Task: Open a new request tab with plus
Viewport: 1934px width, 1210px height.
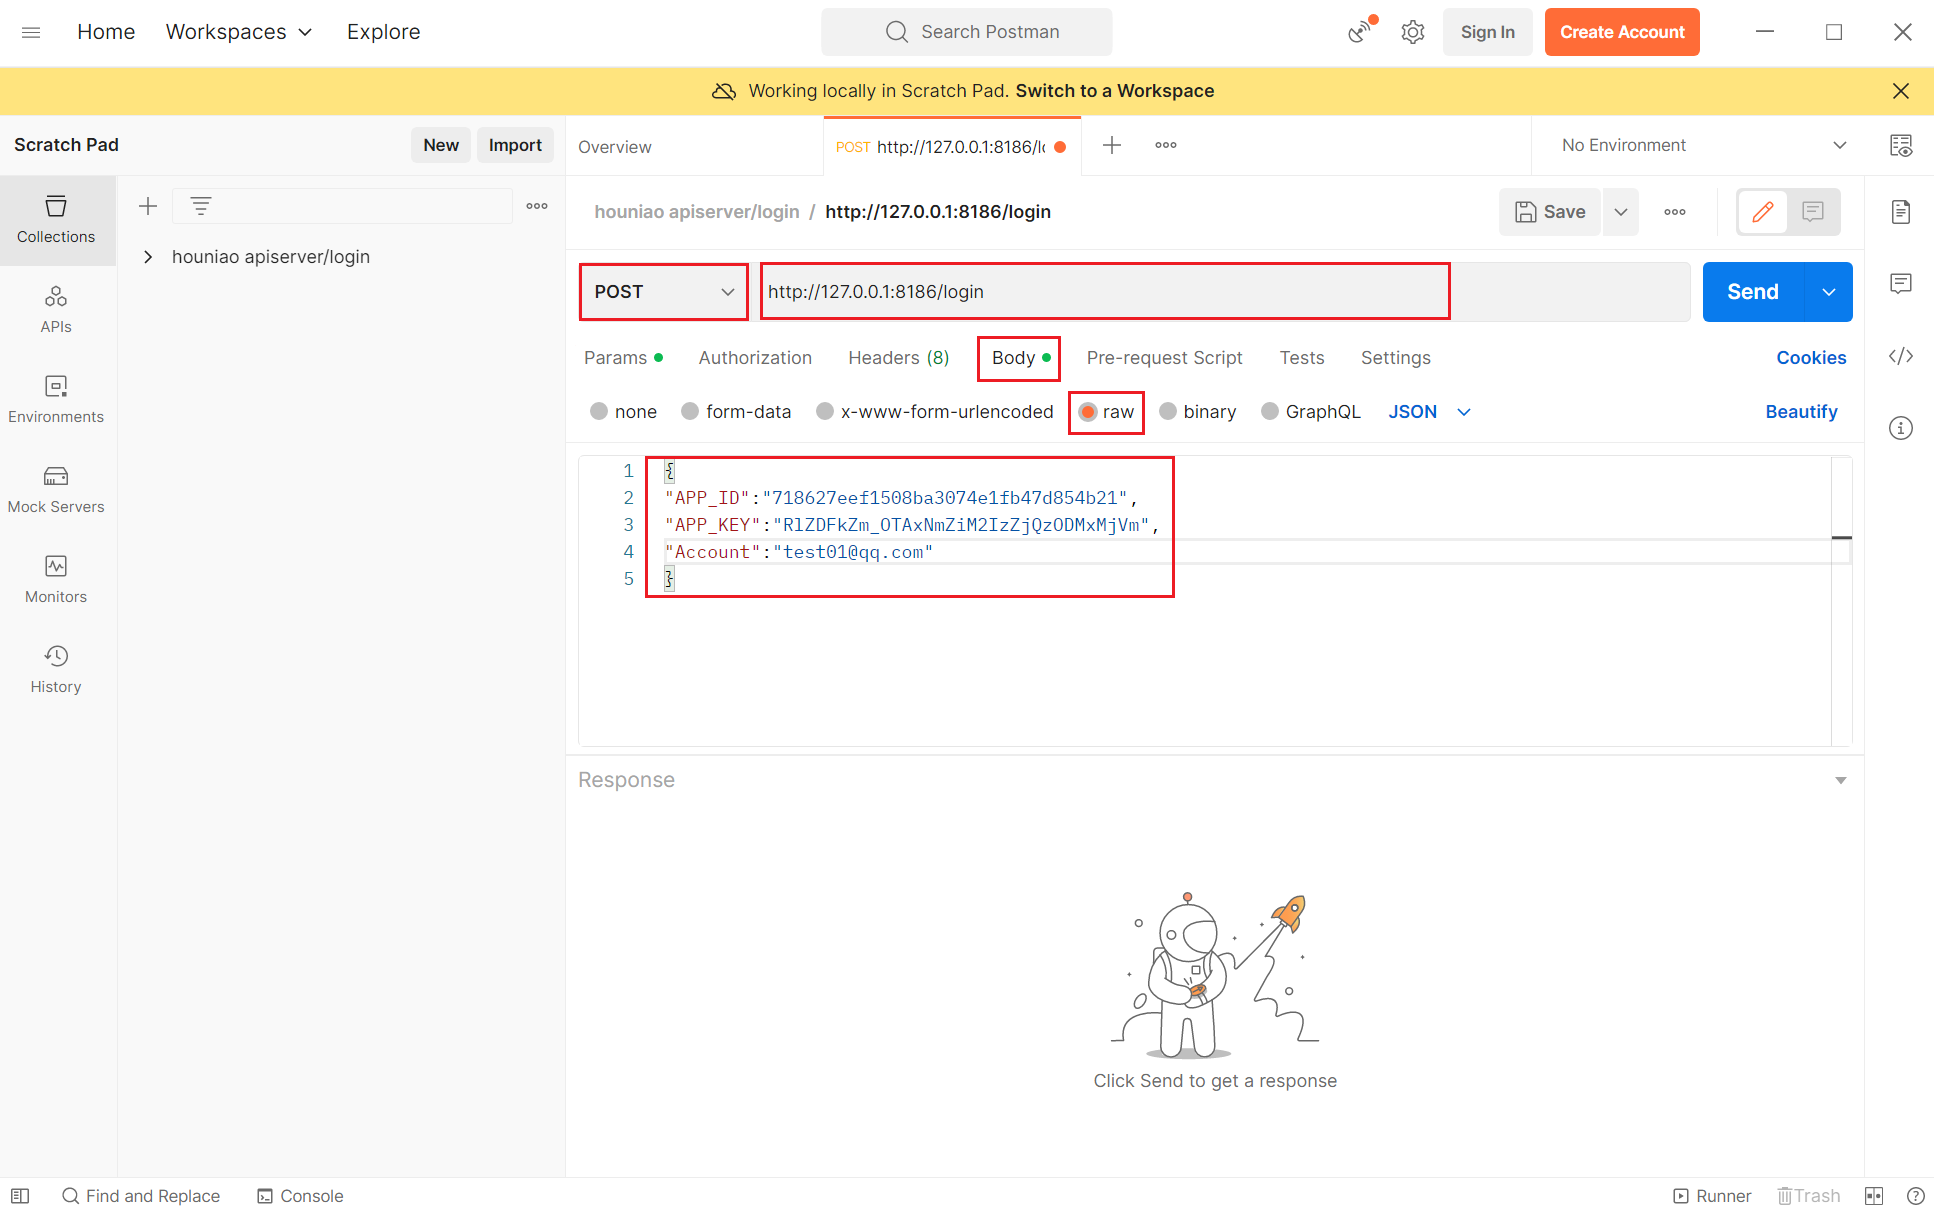Action: coord(1112,146)
